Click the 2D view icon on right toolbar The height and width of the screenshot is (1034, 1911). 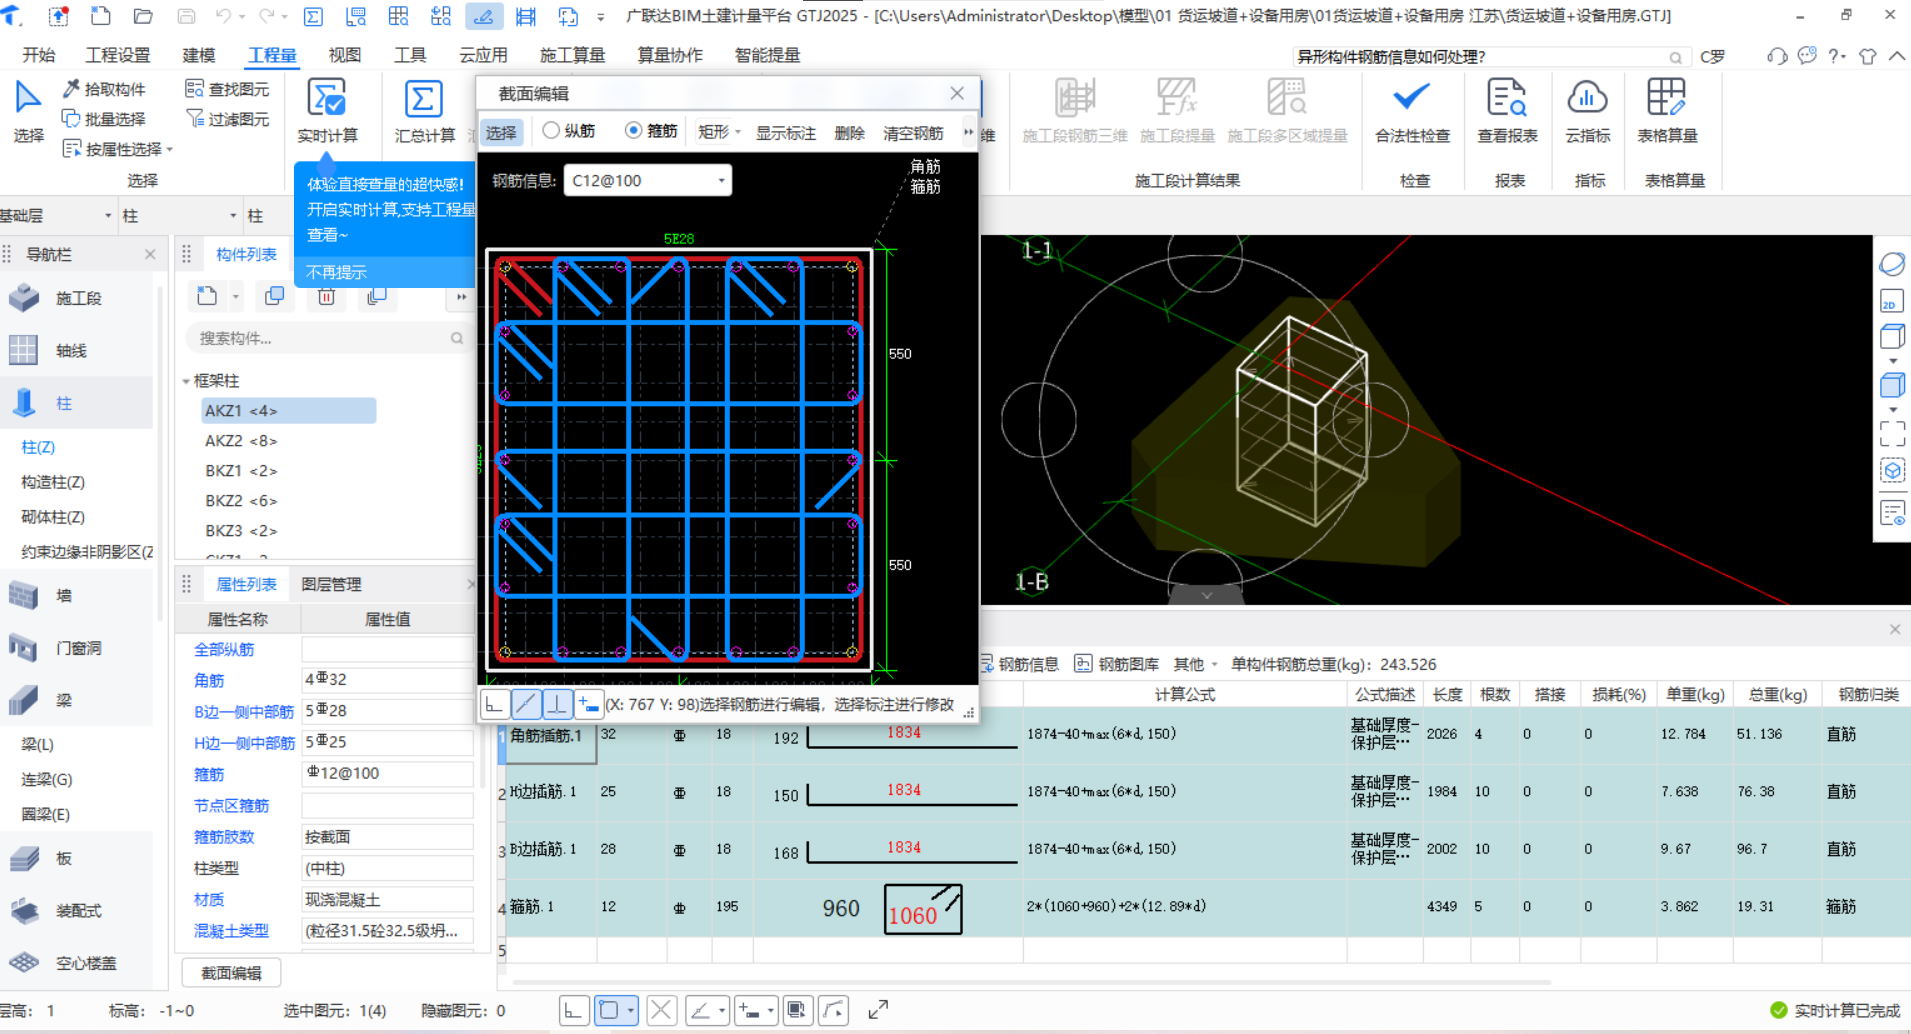point(1891,302)
